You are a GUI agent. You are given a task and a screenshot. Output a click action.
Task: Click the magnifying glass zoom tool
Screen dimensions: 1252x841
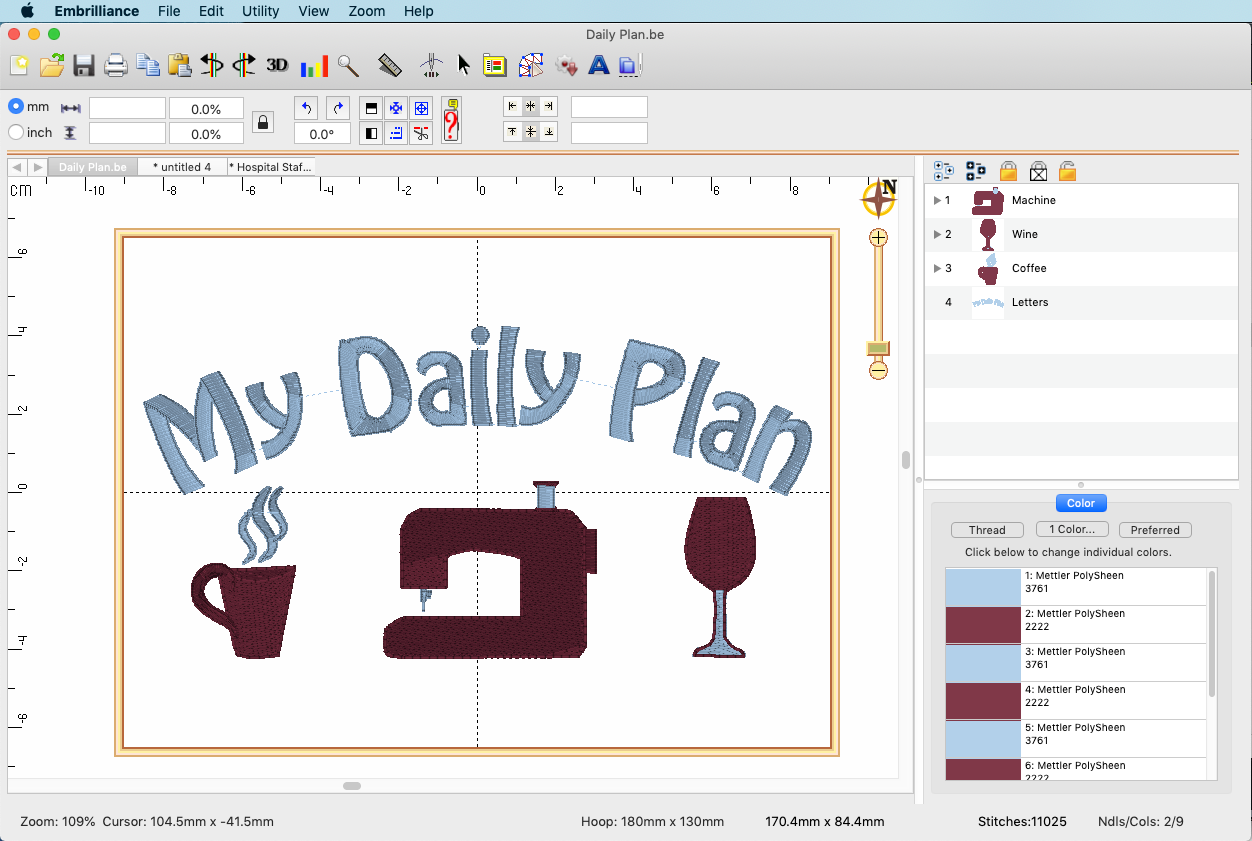[x=348, y=66]
